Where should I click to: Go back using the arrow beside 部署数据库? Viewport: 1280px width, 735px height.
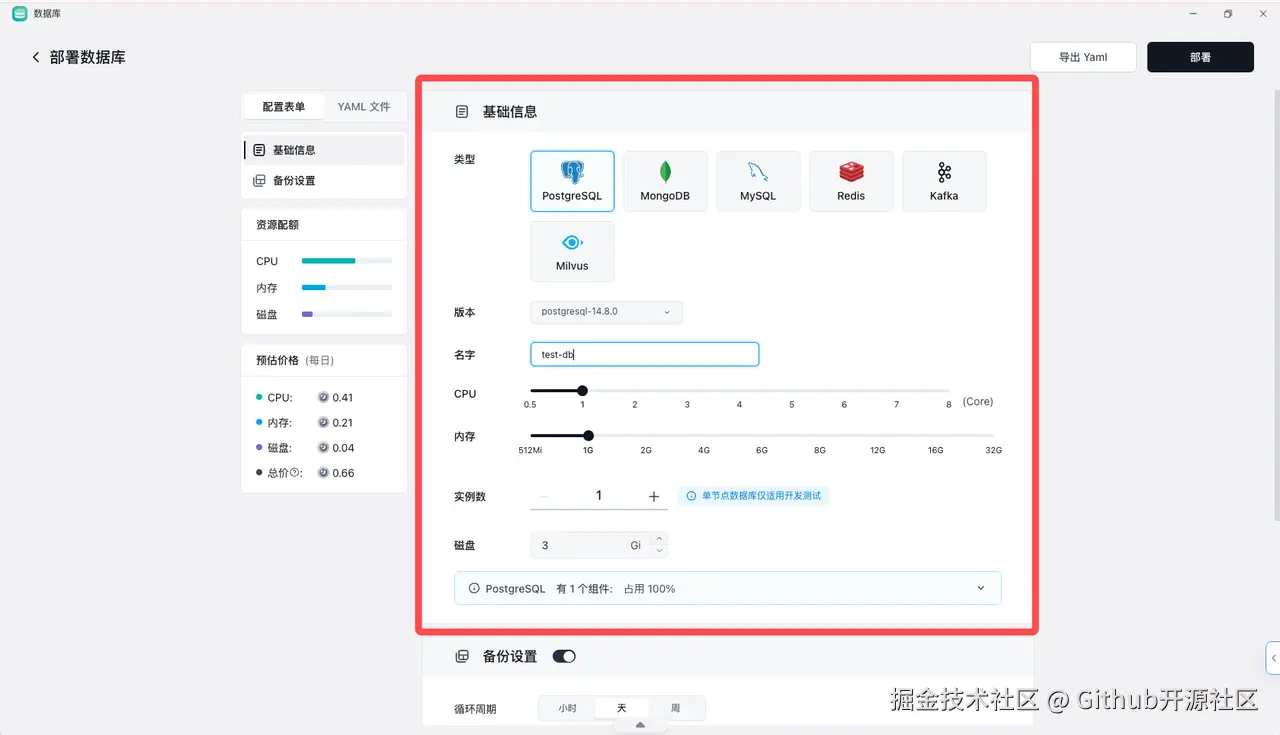pos(36,57)
